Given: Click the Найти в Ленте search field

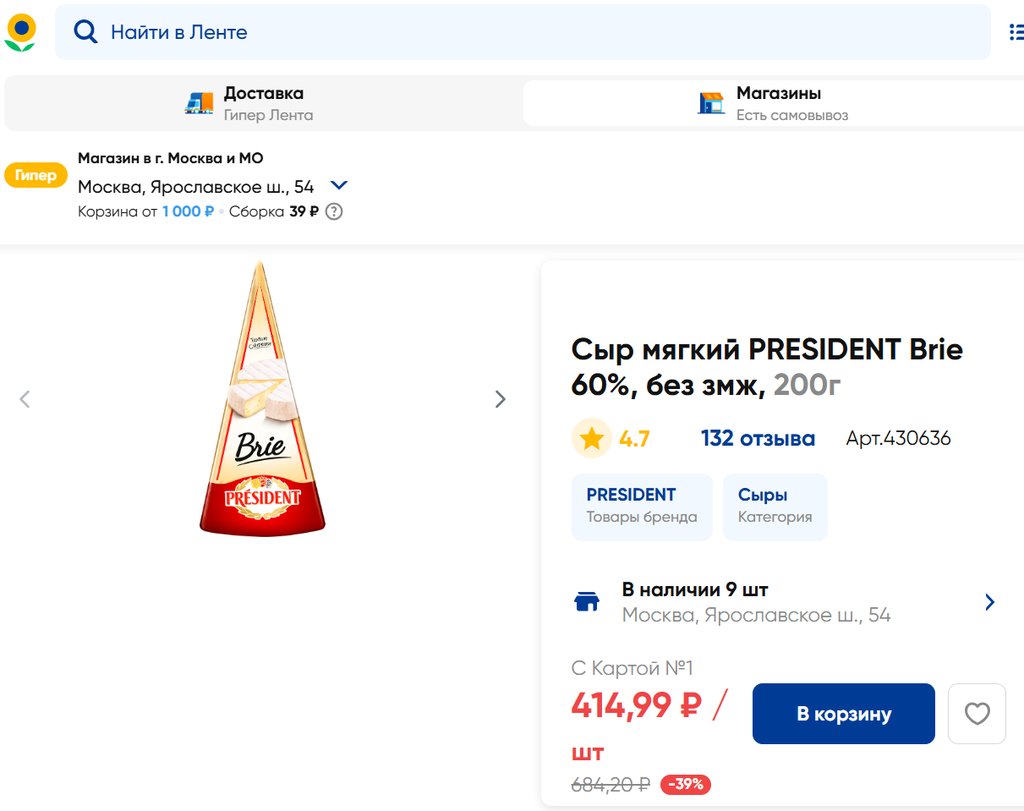Looking at the screenshot, I should coord(520,32).
